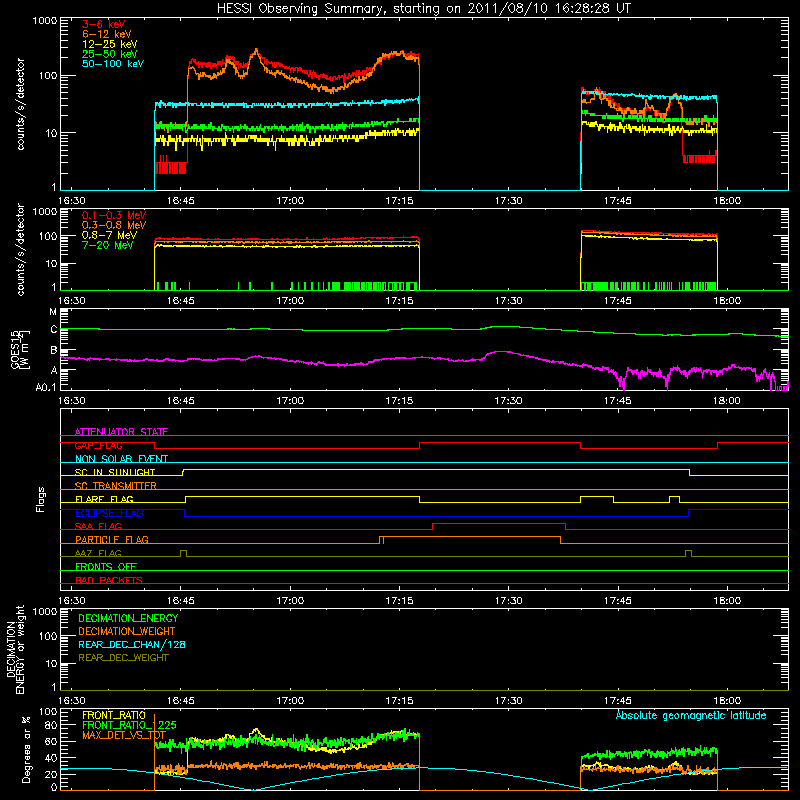This screenshot has width=800, height=800.
Task: Click the 0.1-0.3 MeV legend entry
Action: (114, 215)
